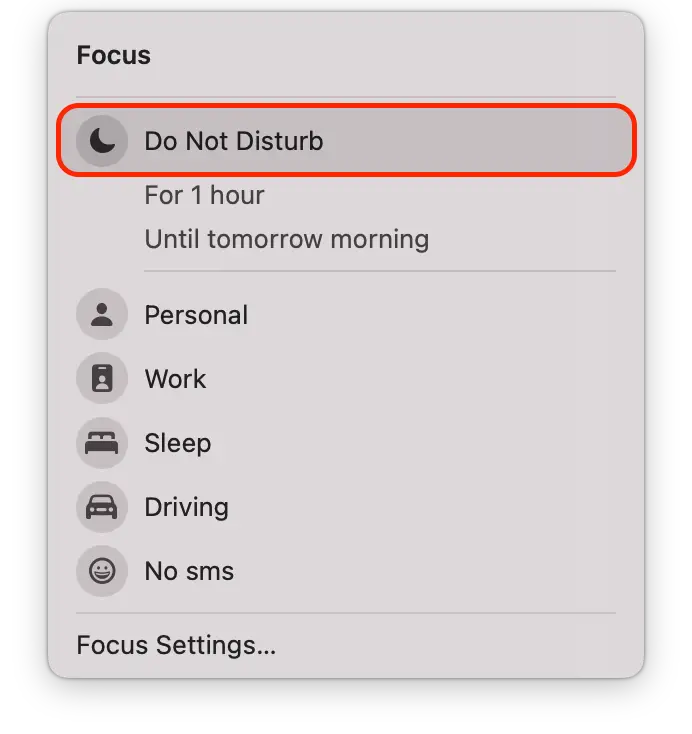Click the Sleep focus bed icon
The height and width of the screenshot is (734, 692).
click(x=102, y=443)
